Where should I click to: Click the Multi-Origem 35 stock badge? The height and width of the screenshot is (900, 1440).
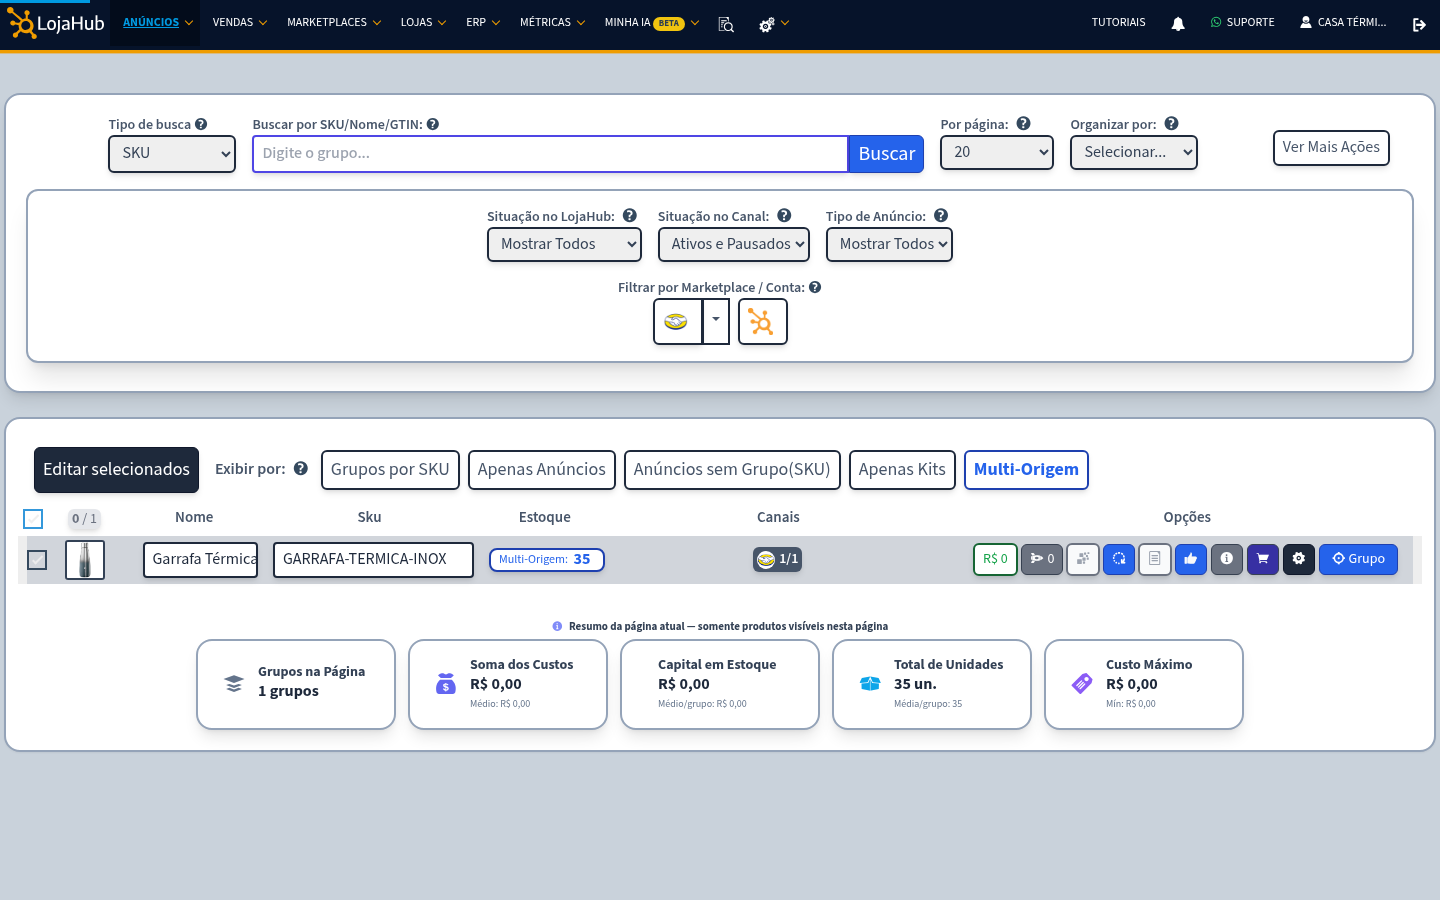(547, 560)
